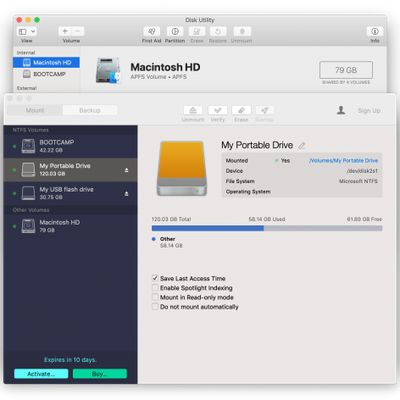Click the Unmount toolbar icon in NTFS window
The width and height of the screenshot is (400, 400).
[x=193, y=110]
